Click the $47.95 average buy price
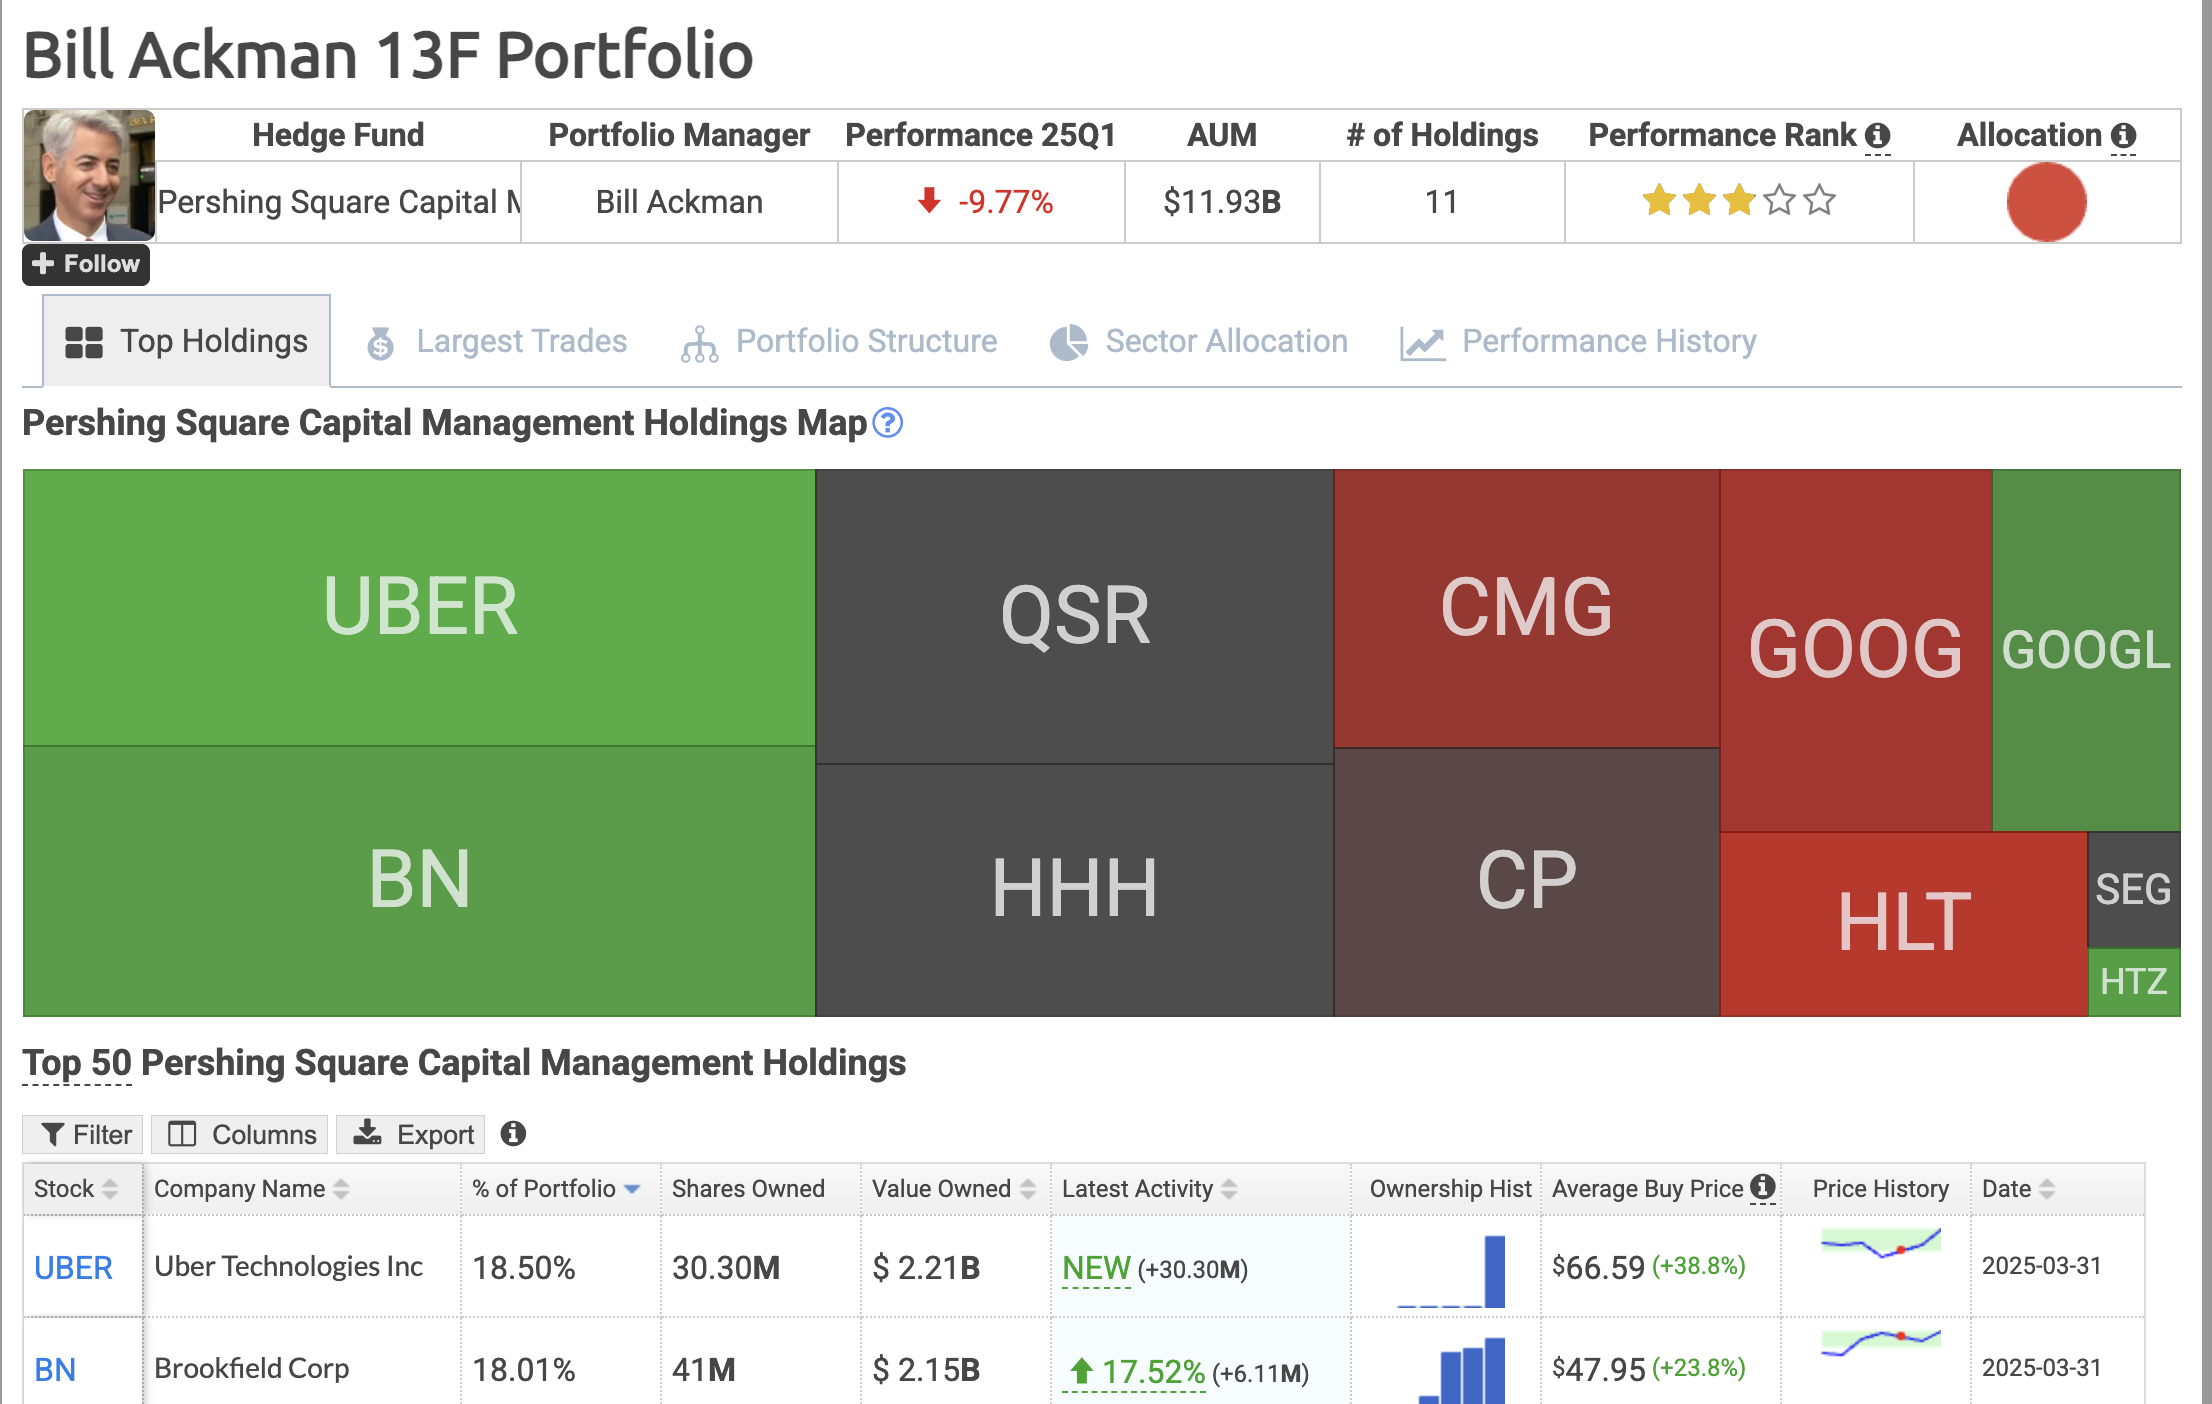The height and width of the screenshot is (1404, 2212). click(1598, 1369)
